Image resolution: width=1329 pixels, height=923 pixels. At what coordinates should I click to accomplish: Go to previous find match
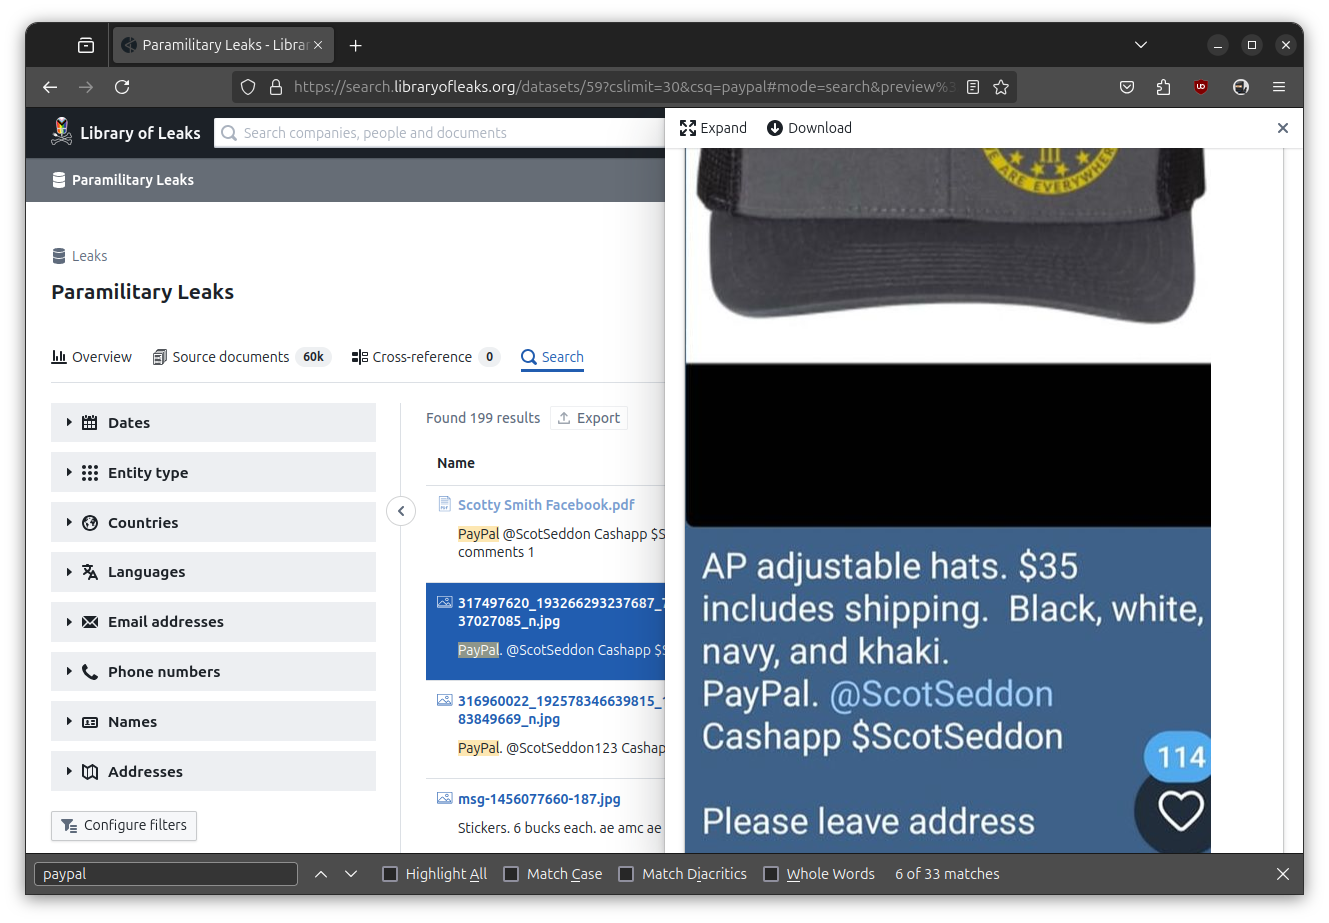point(321,874)
